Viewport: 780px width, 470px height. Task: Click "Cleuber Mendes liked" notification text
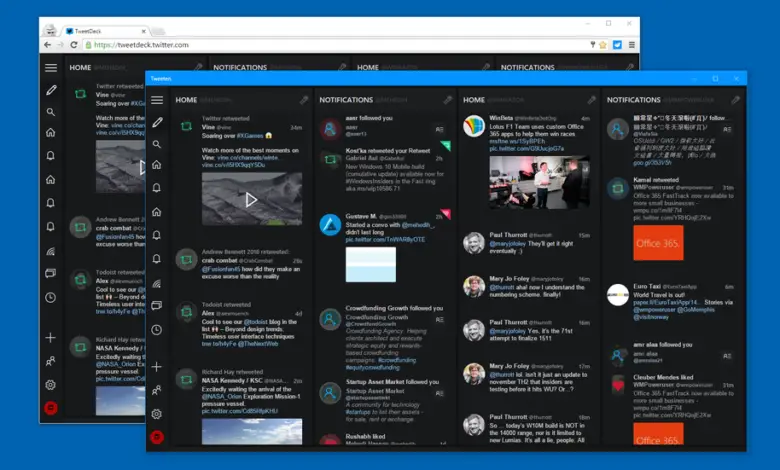(x=663, y=377)
